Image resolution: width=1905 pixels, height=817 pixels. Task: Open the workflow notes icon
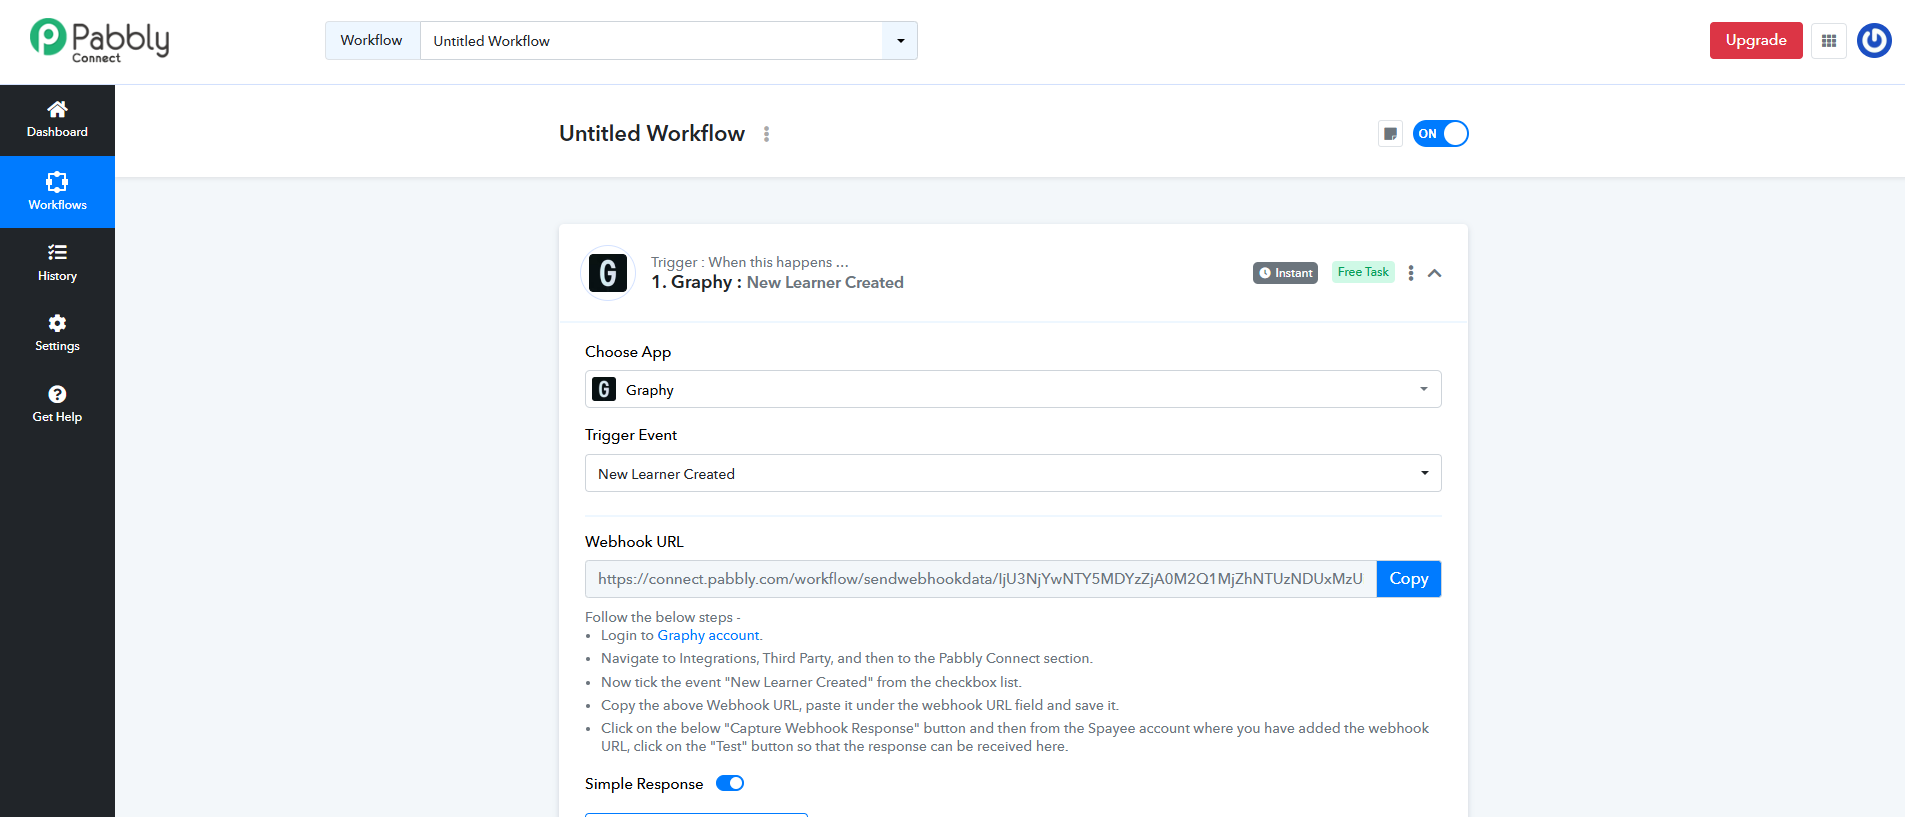point(1390,134)
